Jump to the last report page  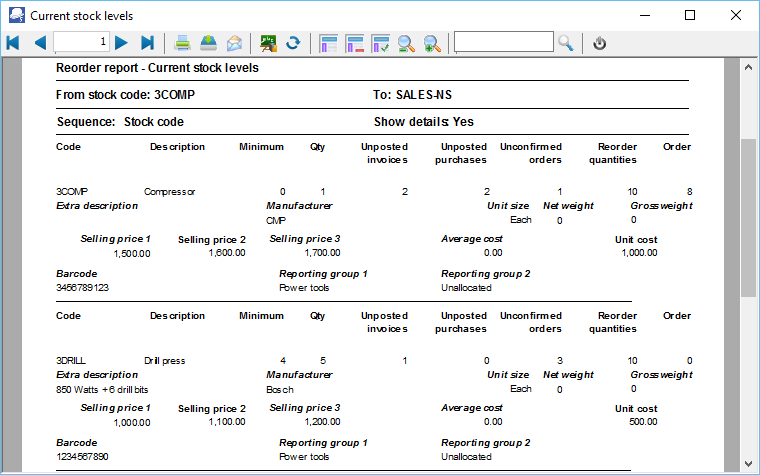(147, 43)
